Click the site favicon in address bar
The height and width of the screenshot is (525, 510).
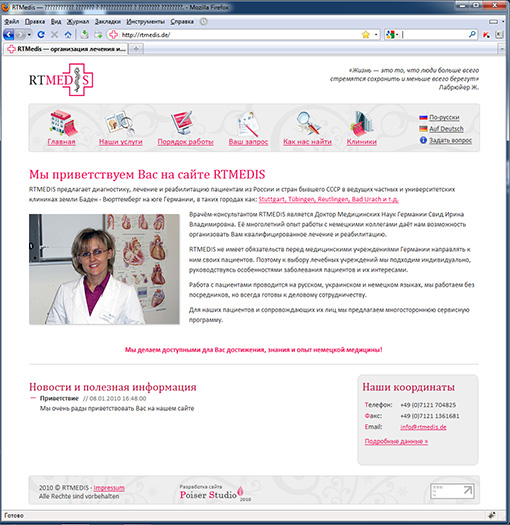click(114, 34)
